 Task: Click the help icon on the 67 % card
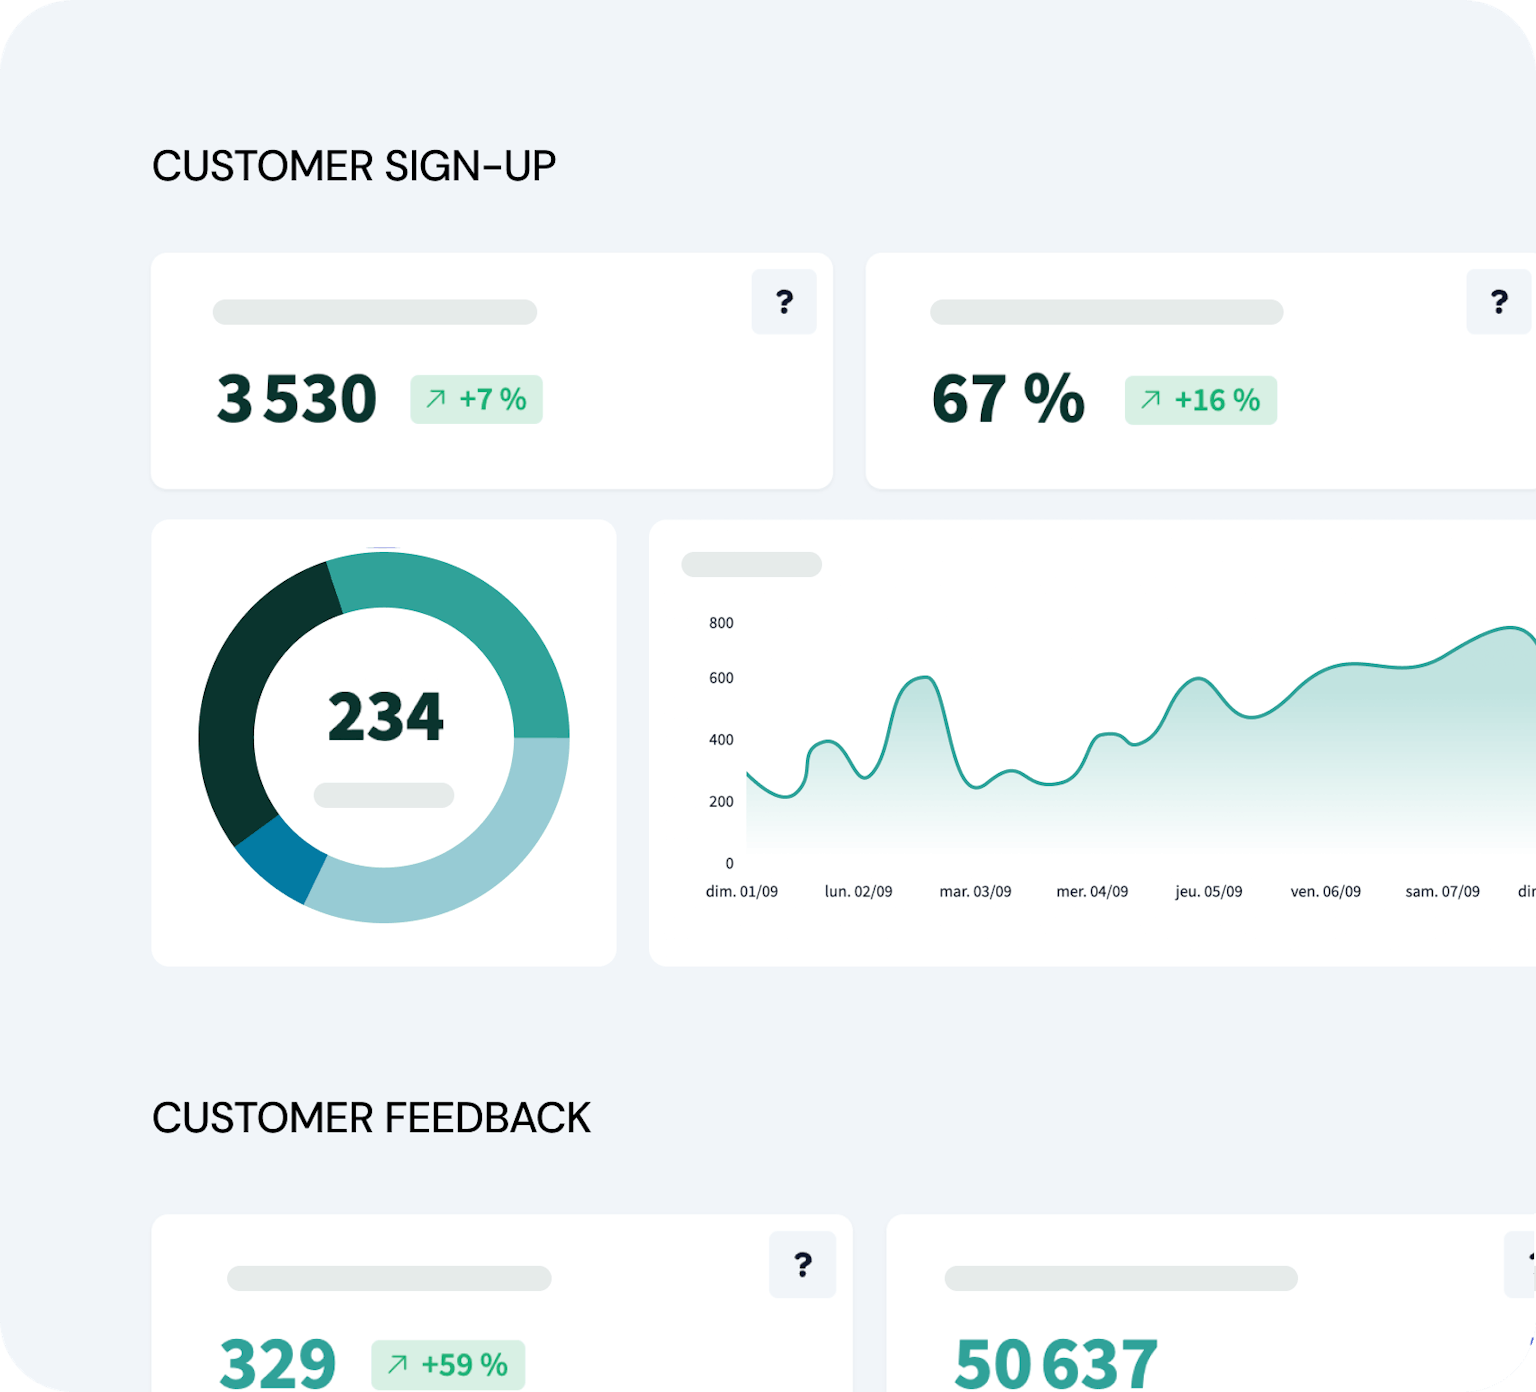1498,301
